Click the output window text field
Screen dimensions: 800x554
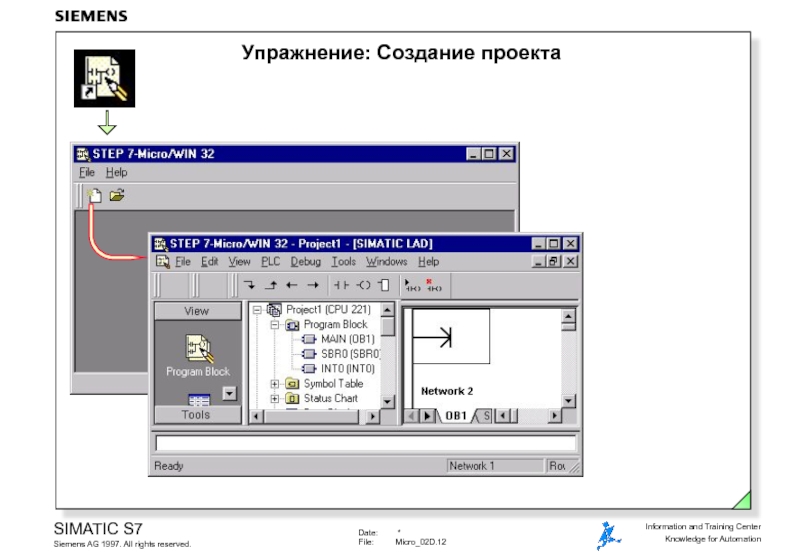click(365, 443)
